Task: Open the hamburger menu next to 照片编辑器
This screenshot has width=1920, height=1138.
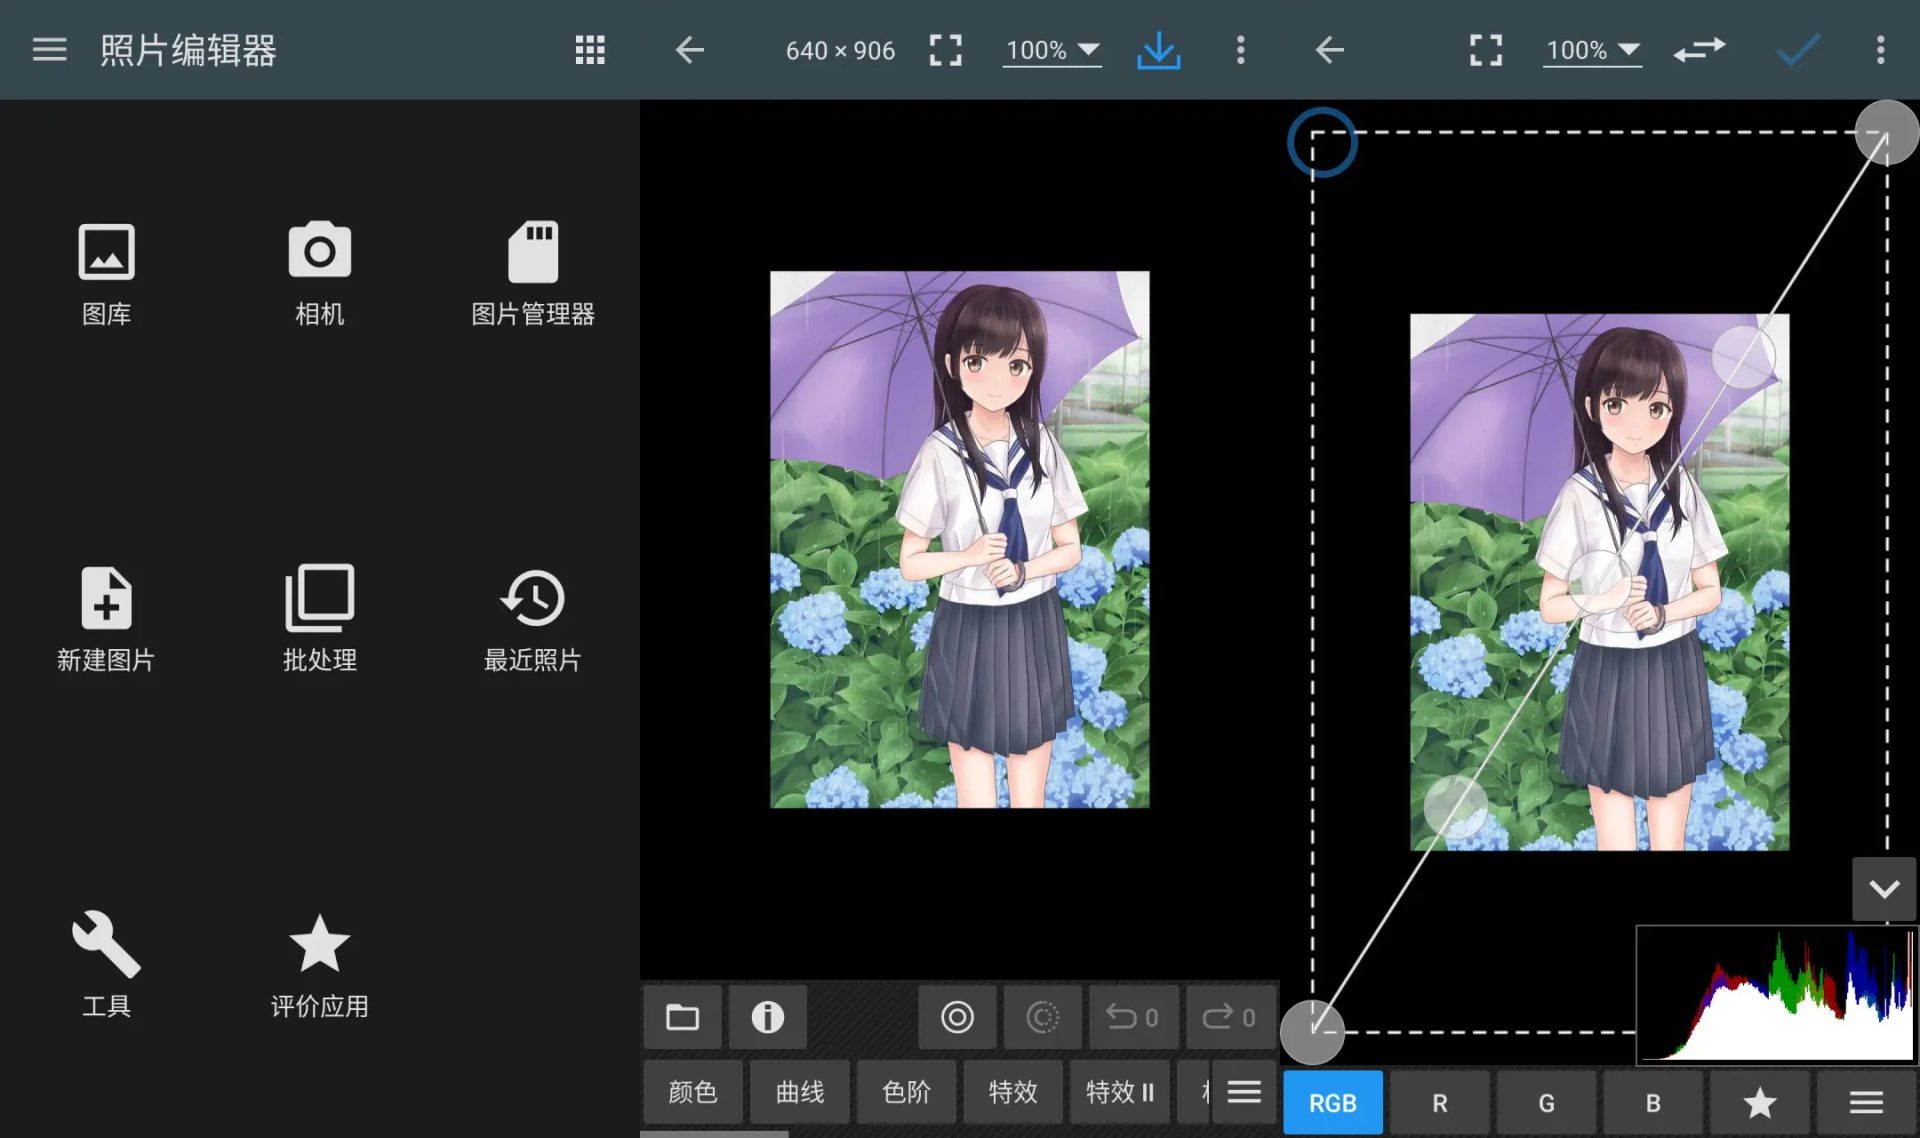Action: click(49, 49)
